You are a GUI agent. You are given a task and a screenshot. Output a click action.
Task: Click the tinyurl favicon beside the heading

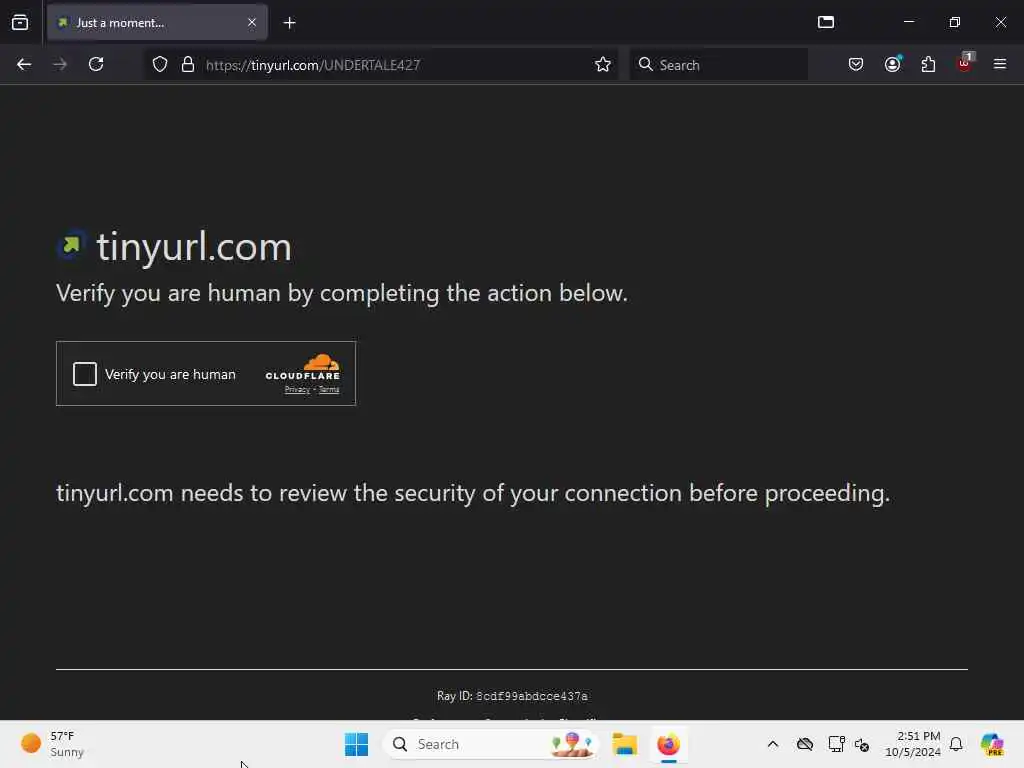point(71,246)
